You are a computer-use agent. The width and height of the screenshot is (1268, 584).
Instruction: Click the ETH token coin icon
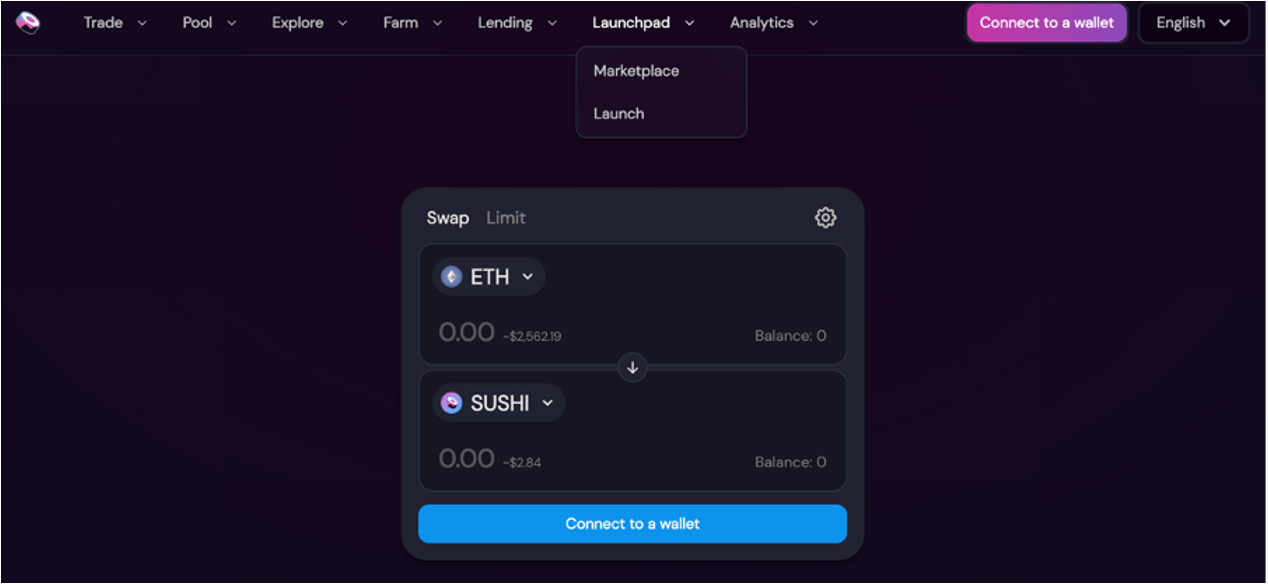click(x=452, y=277)
